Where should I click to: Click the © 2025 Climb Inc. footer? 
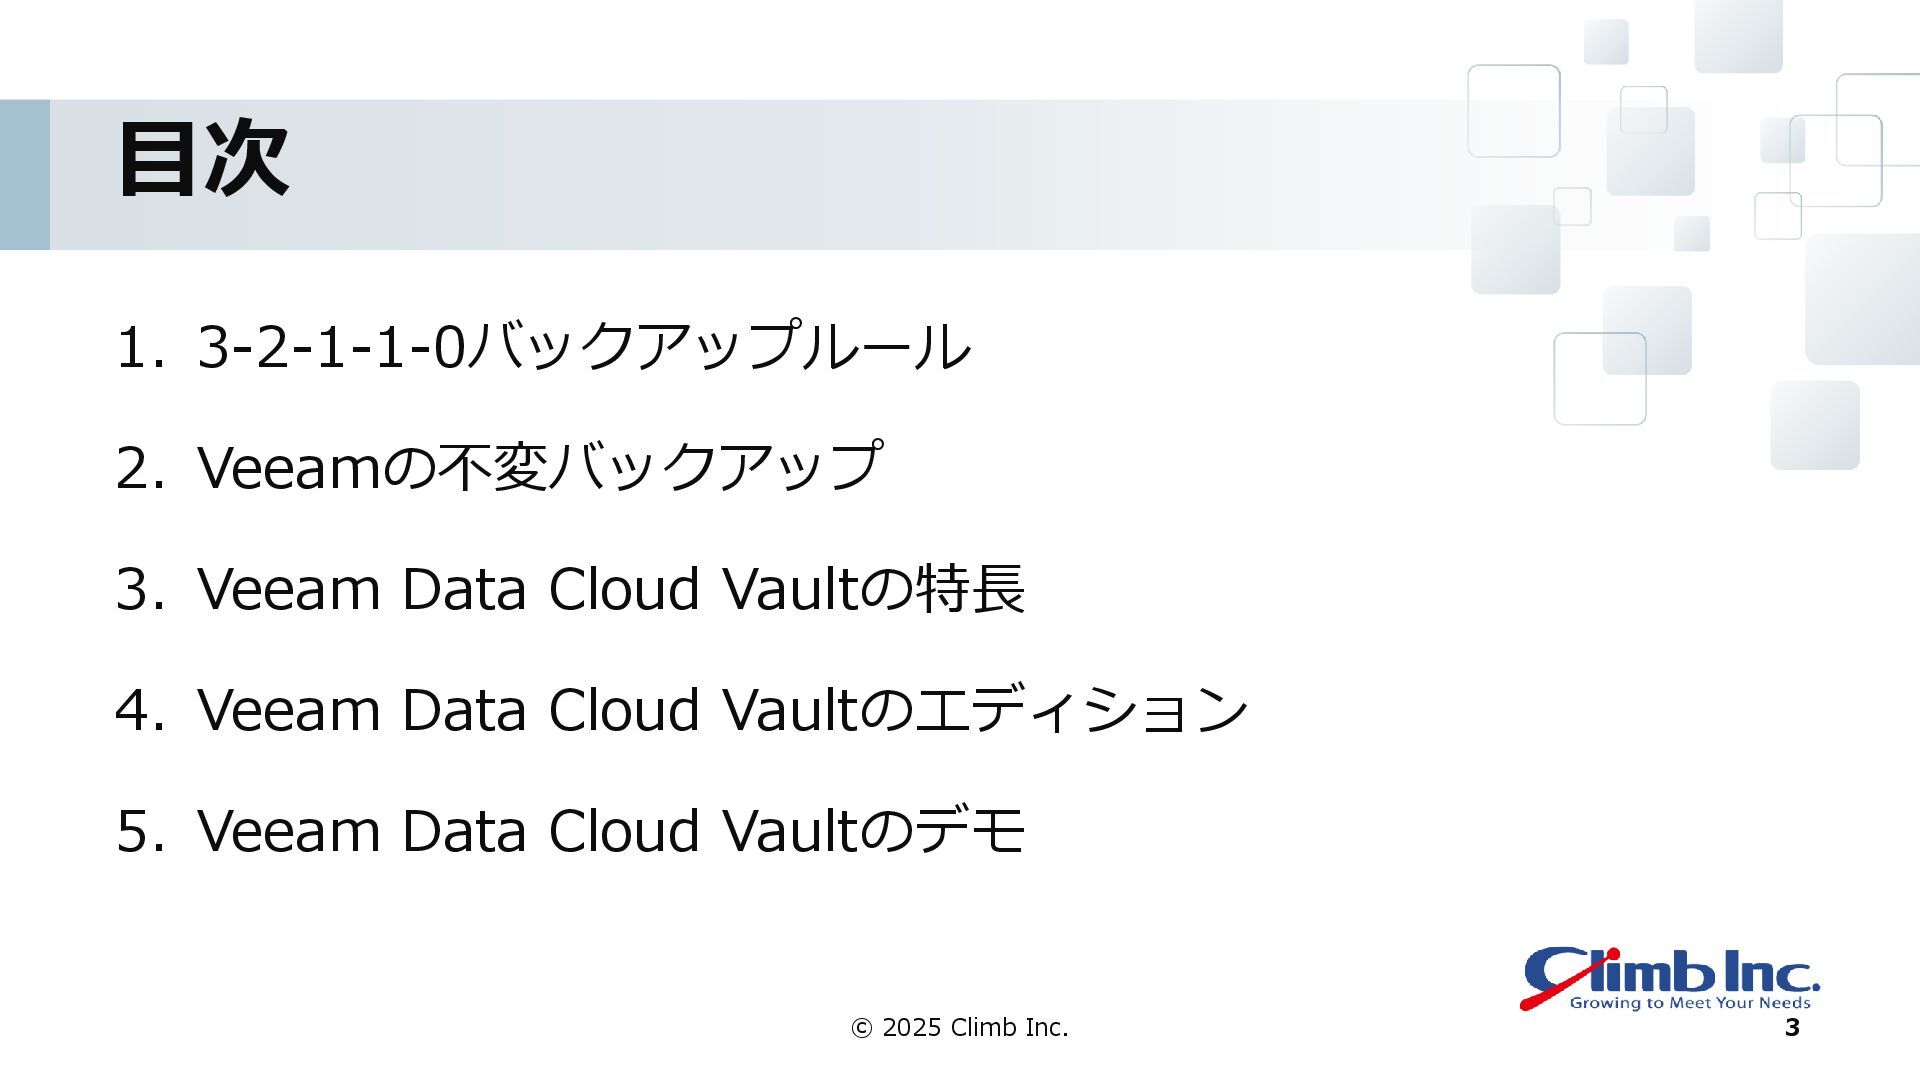point(959,1027)
